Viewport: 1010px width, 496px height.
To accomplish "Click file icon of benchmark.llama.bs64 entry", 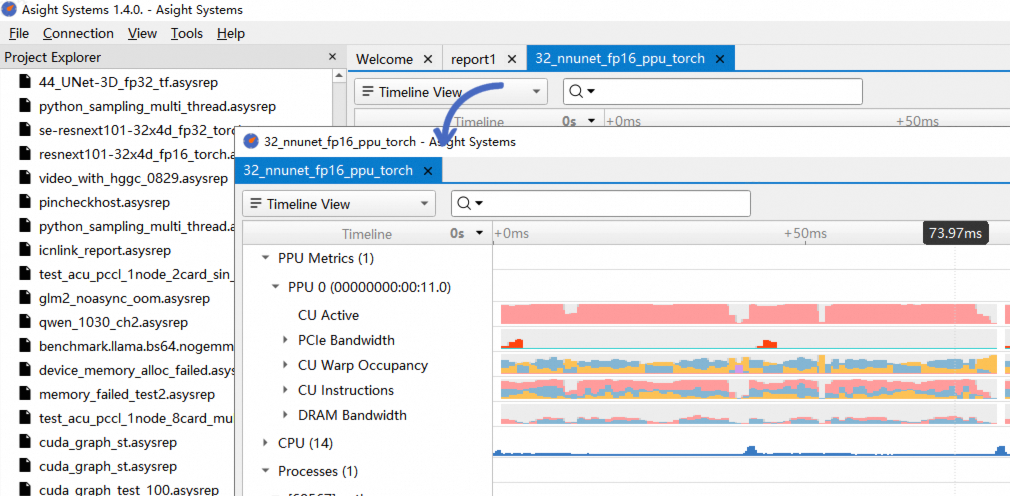I will point(25,346).
